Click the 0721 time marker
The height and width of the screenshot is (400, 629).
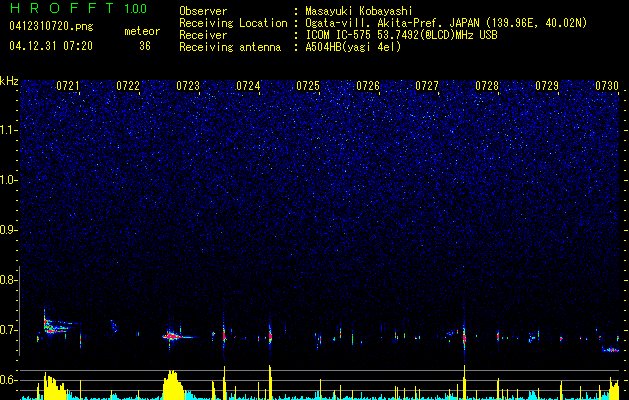point(68,86)
